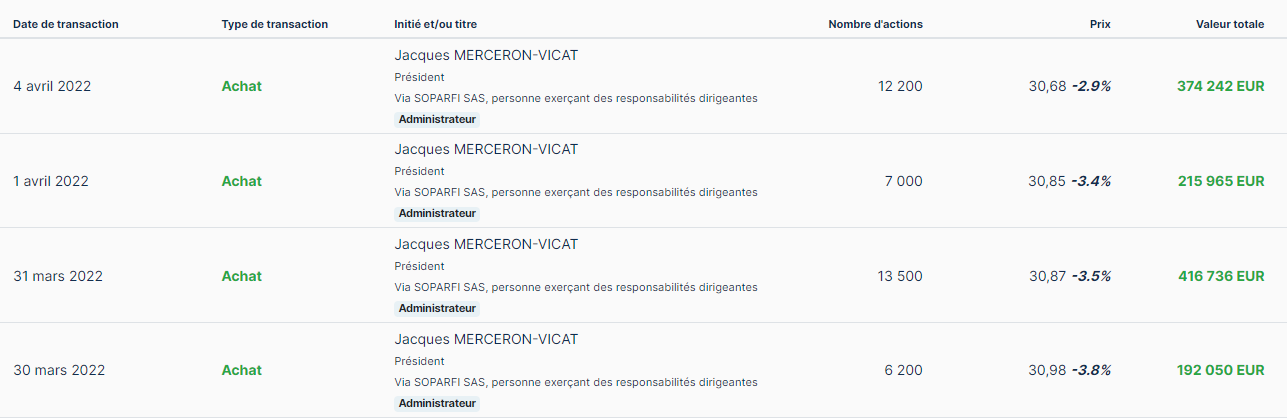Click the Administrateur badge in the 4 avril row
The height and width of the screenshot is (418, 1287).
(437, 119)
